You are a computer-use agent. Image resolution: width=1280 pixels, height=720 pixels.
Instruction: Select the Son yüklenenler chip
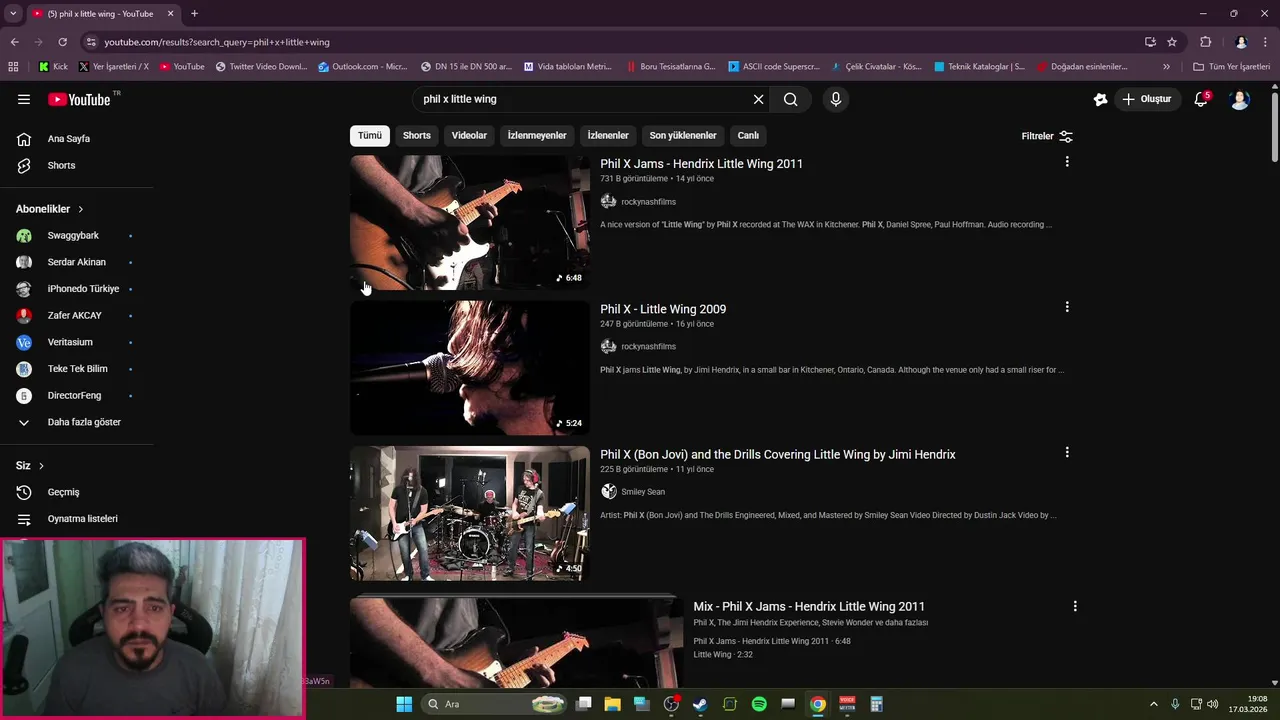tap(683, 135)
